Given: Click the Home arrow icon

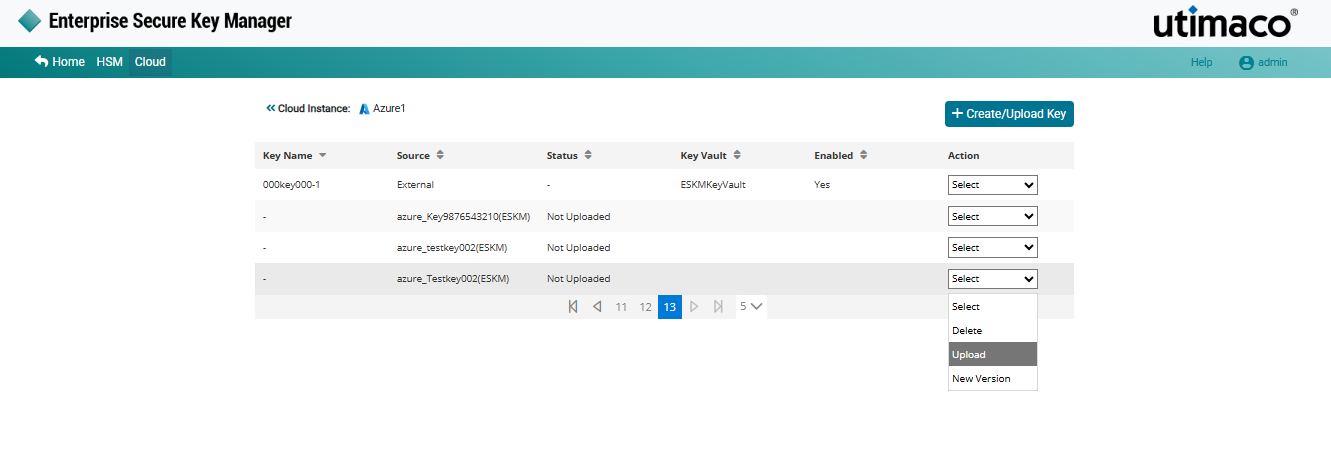Looking at the screenshot, I should 42,62.
